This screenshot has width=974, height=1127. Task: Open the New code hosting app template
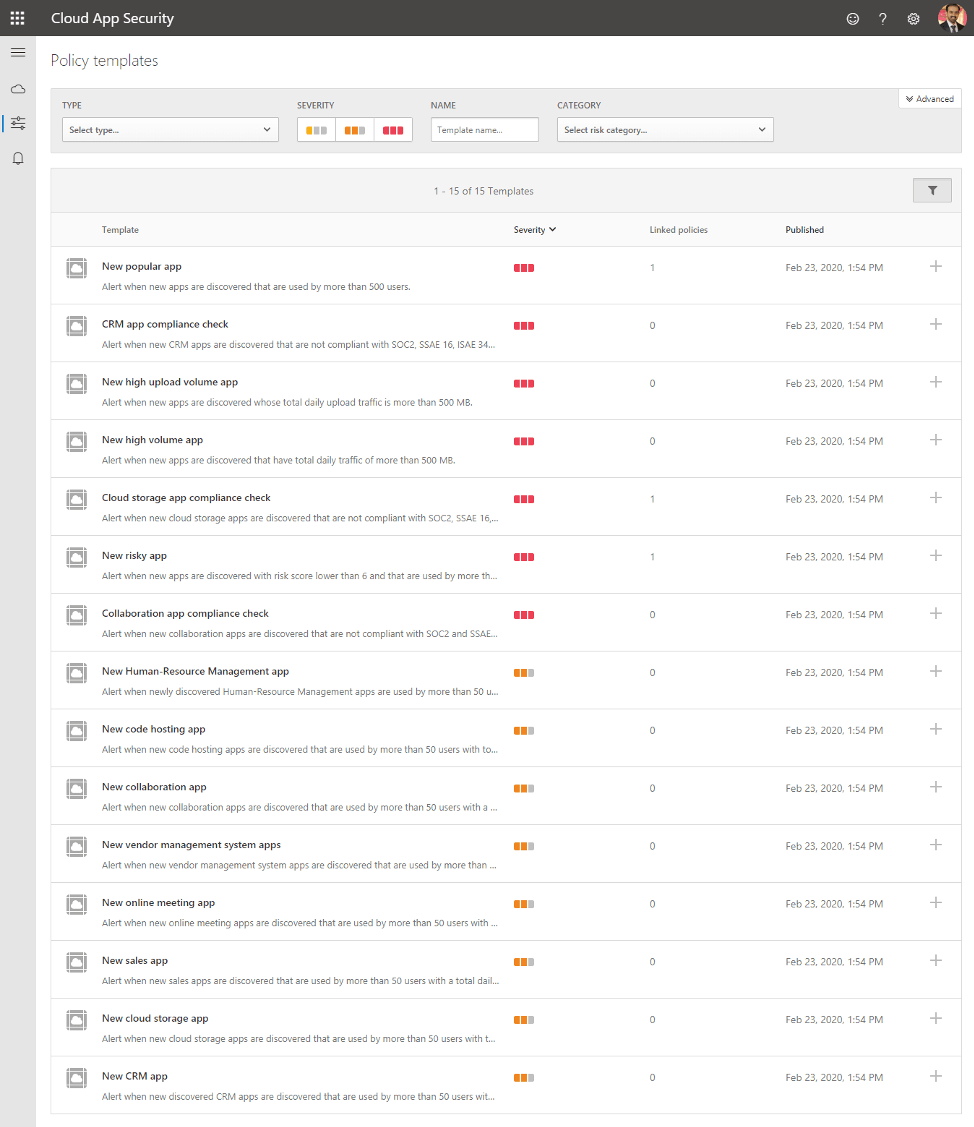tap(154, 730)
